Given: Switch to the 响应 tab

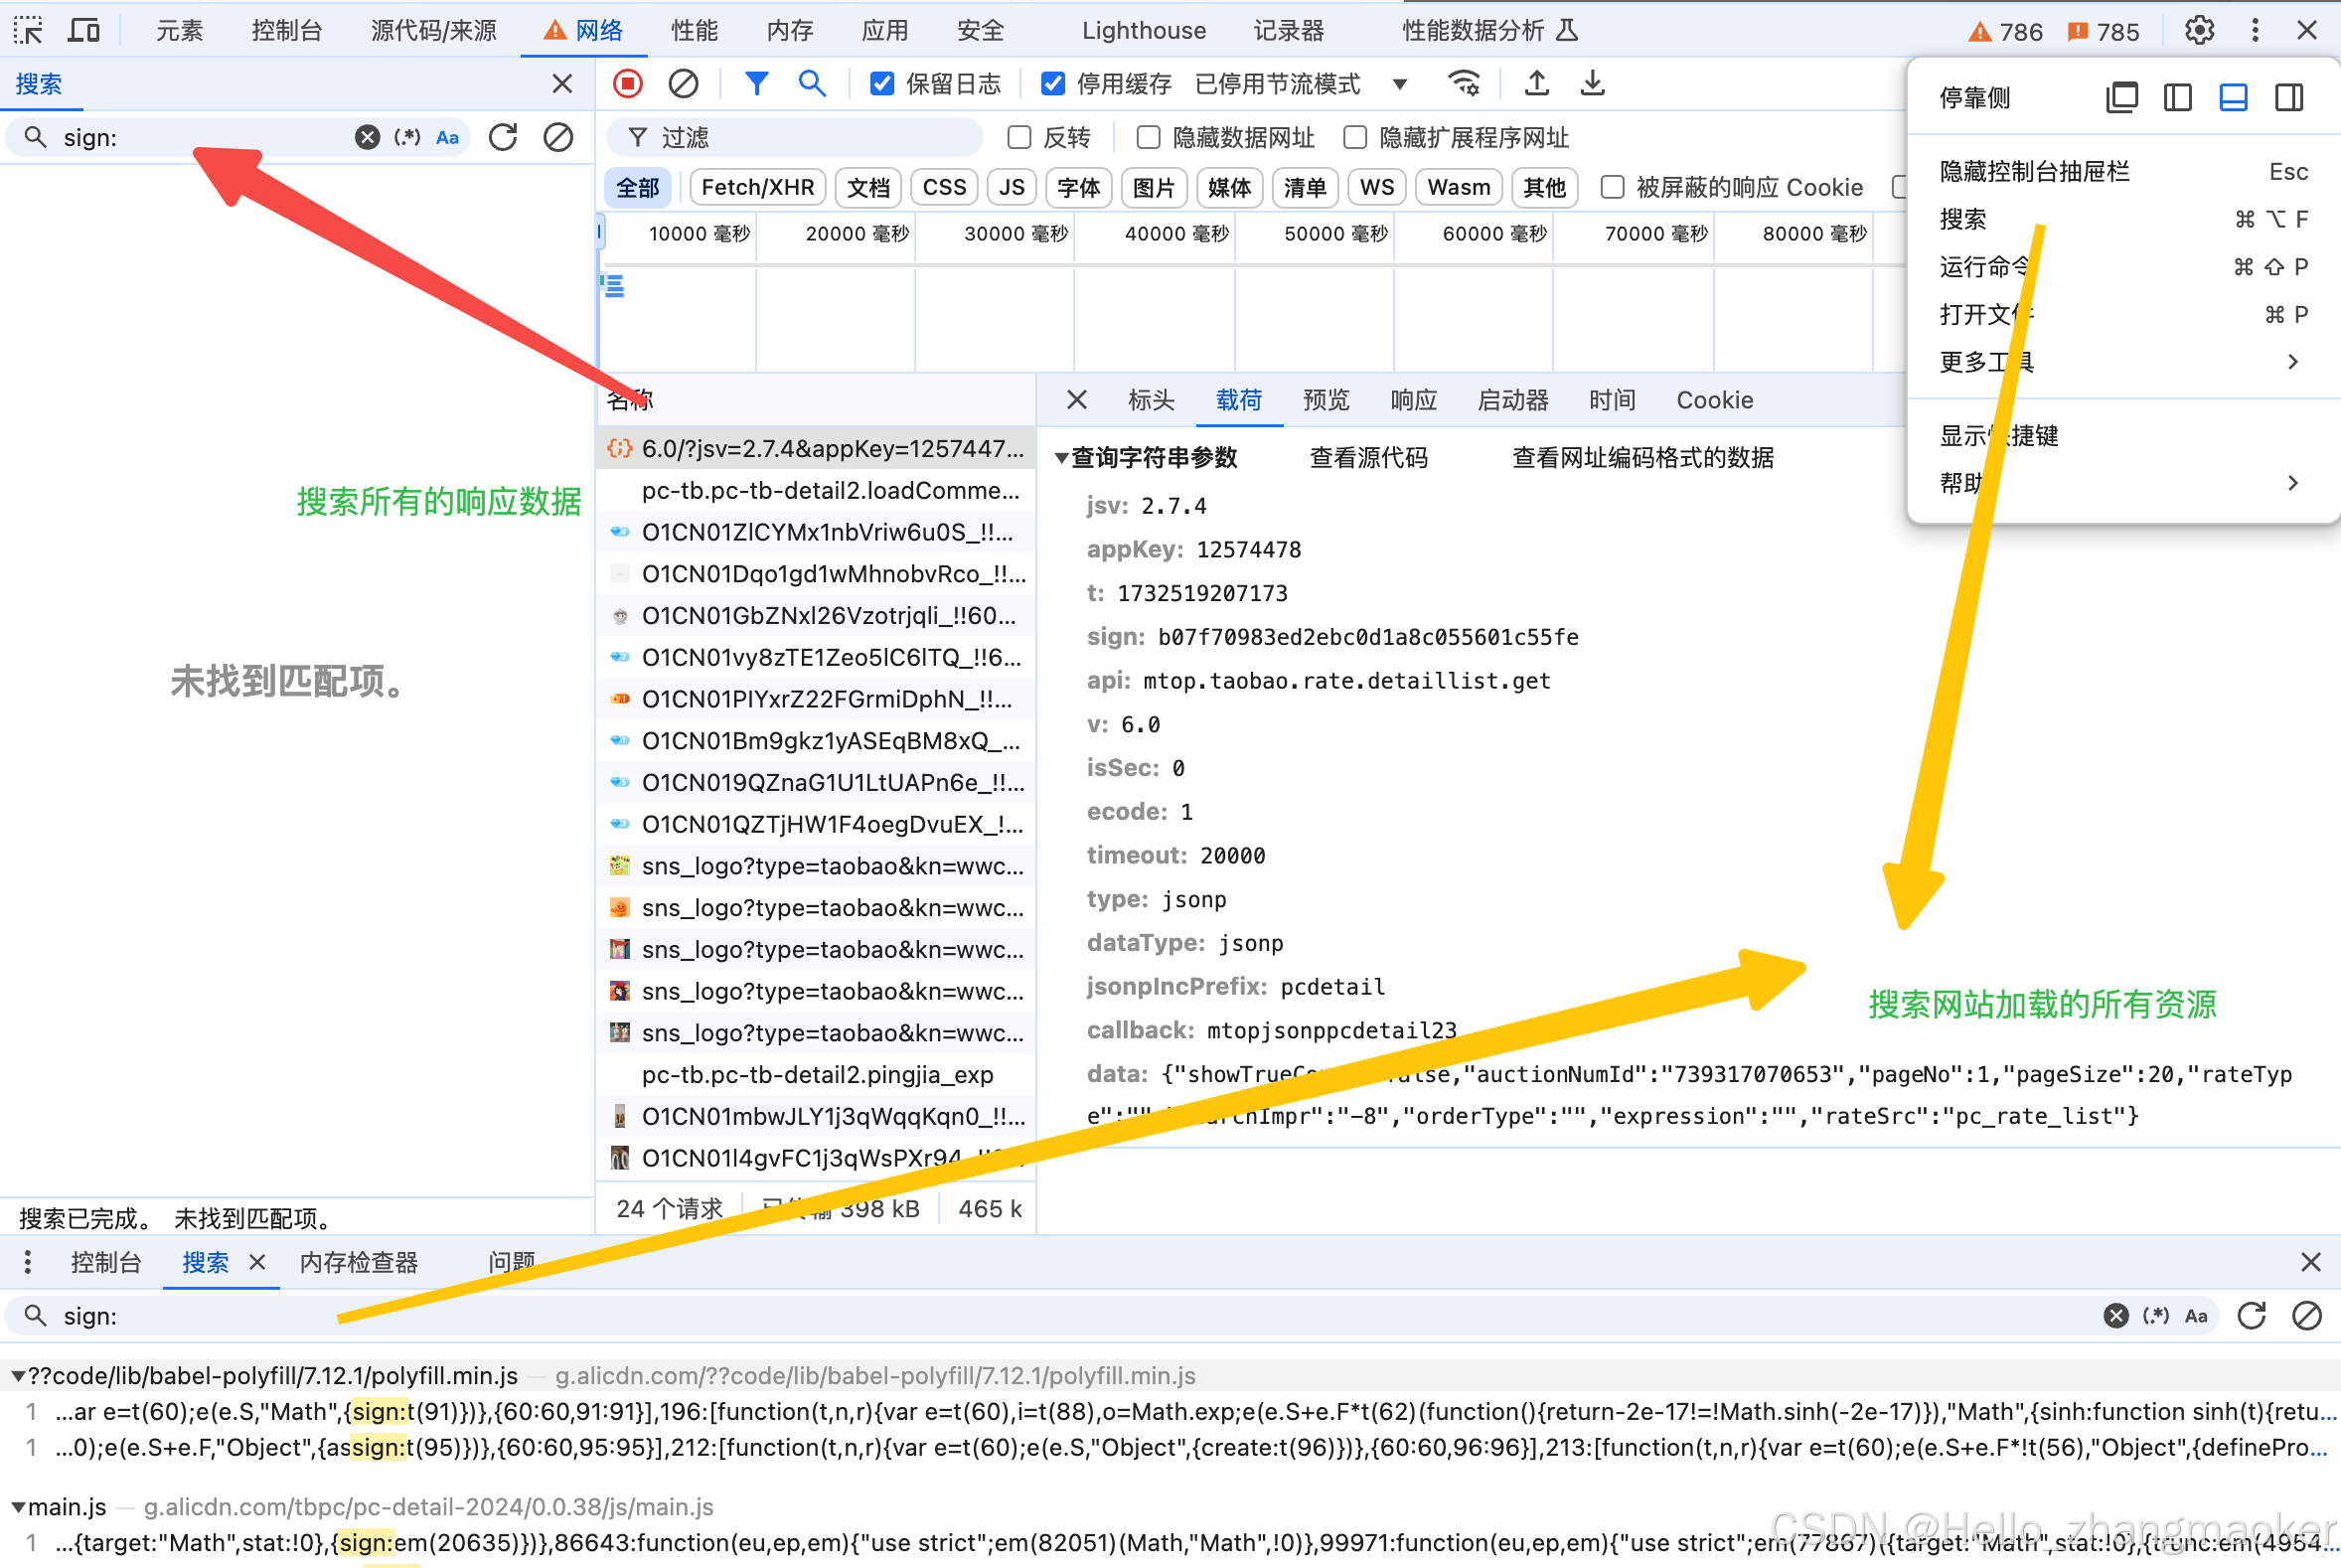Looking at the screenshot, I should click(1413, 400).
